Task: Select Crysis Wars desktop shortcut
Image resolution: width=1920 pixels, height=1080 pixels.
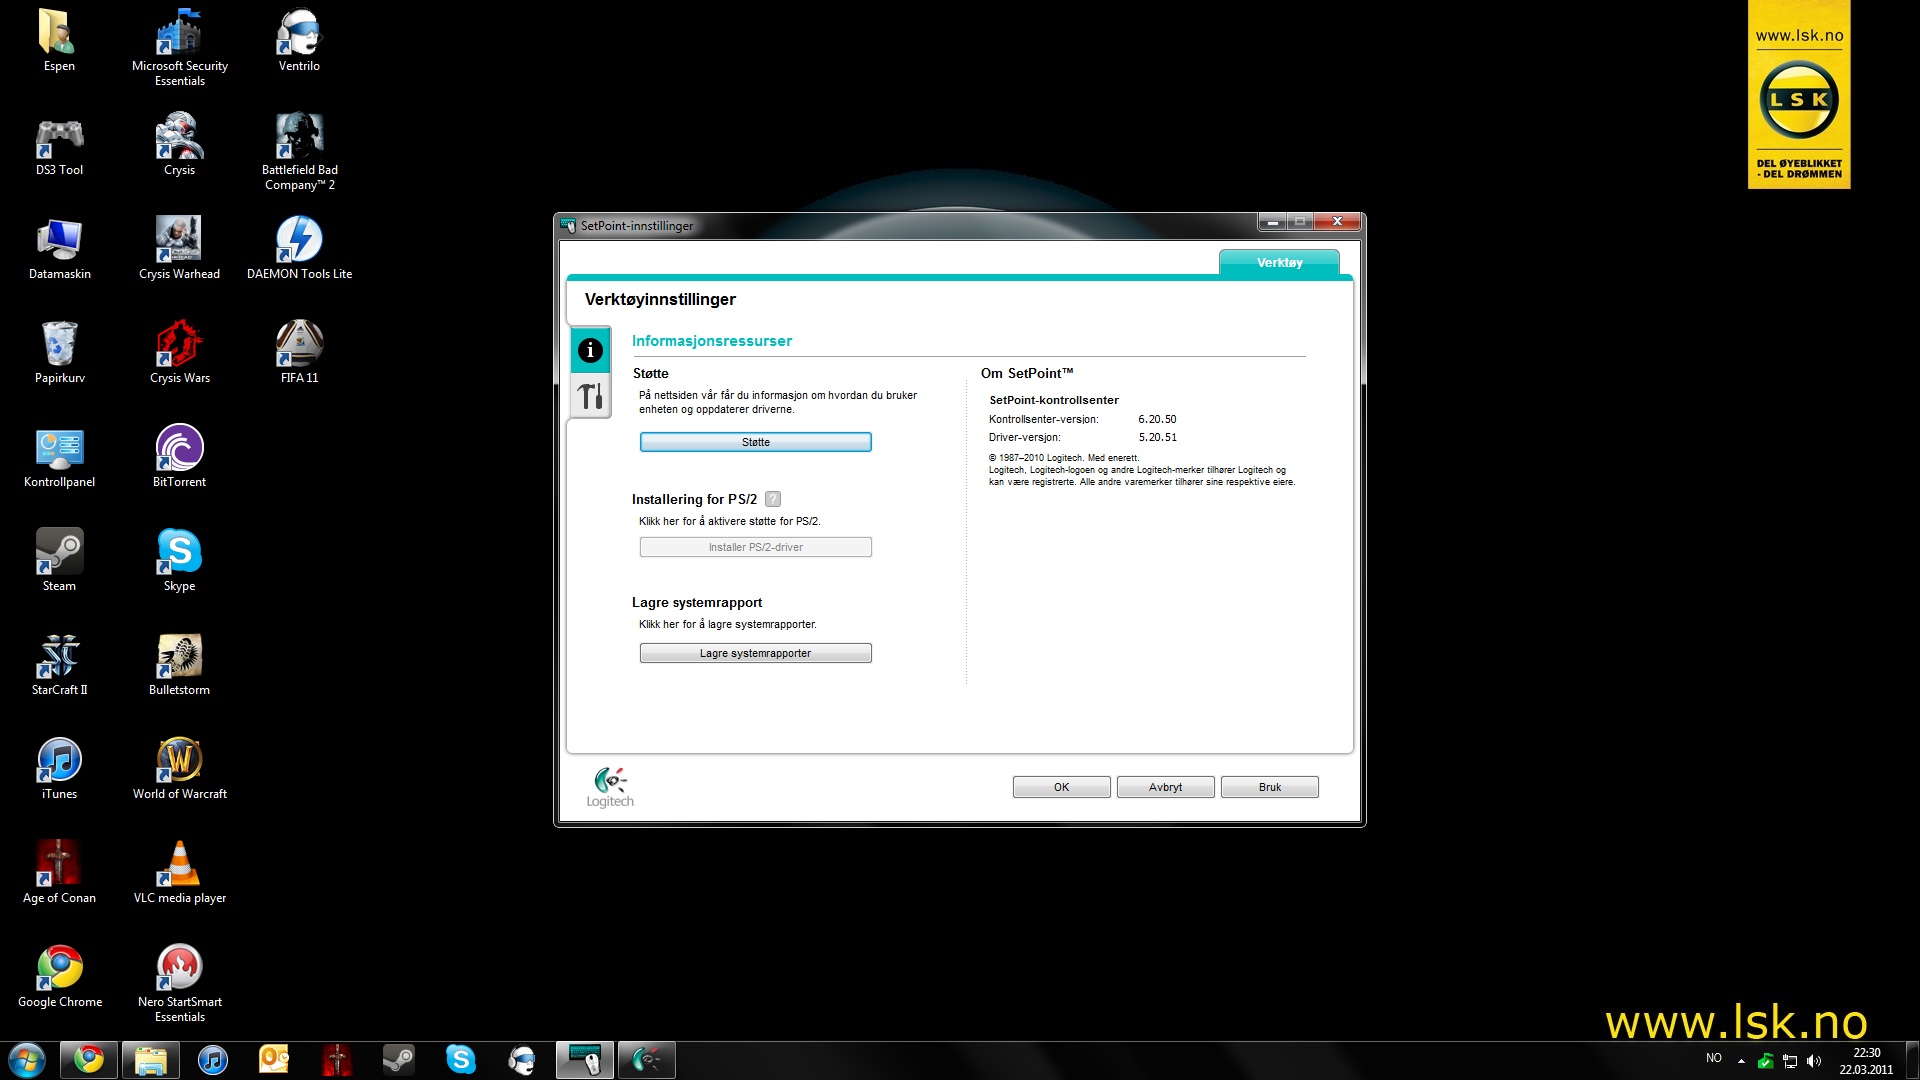Action: 180,354
